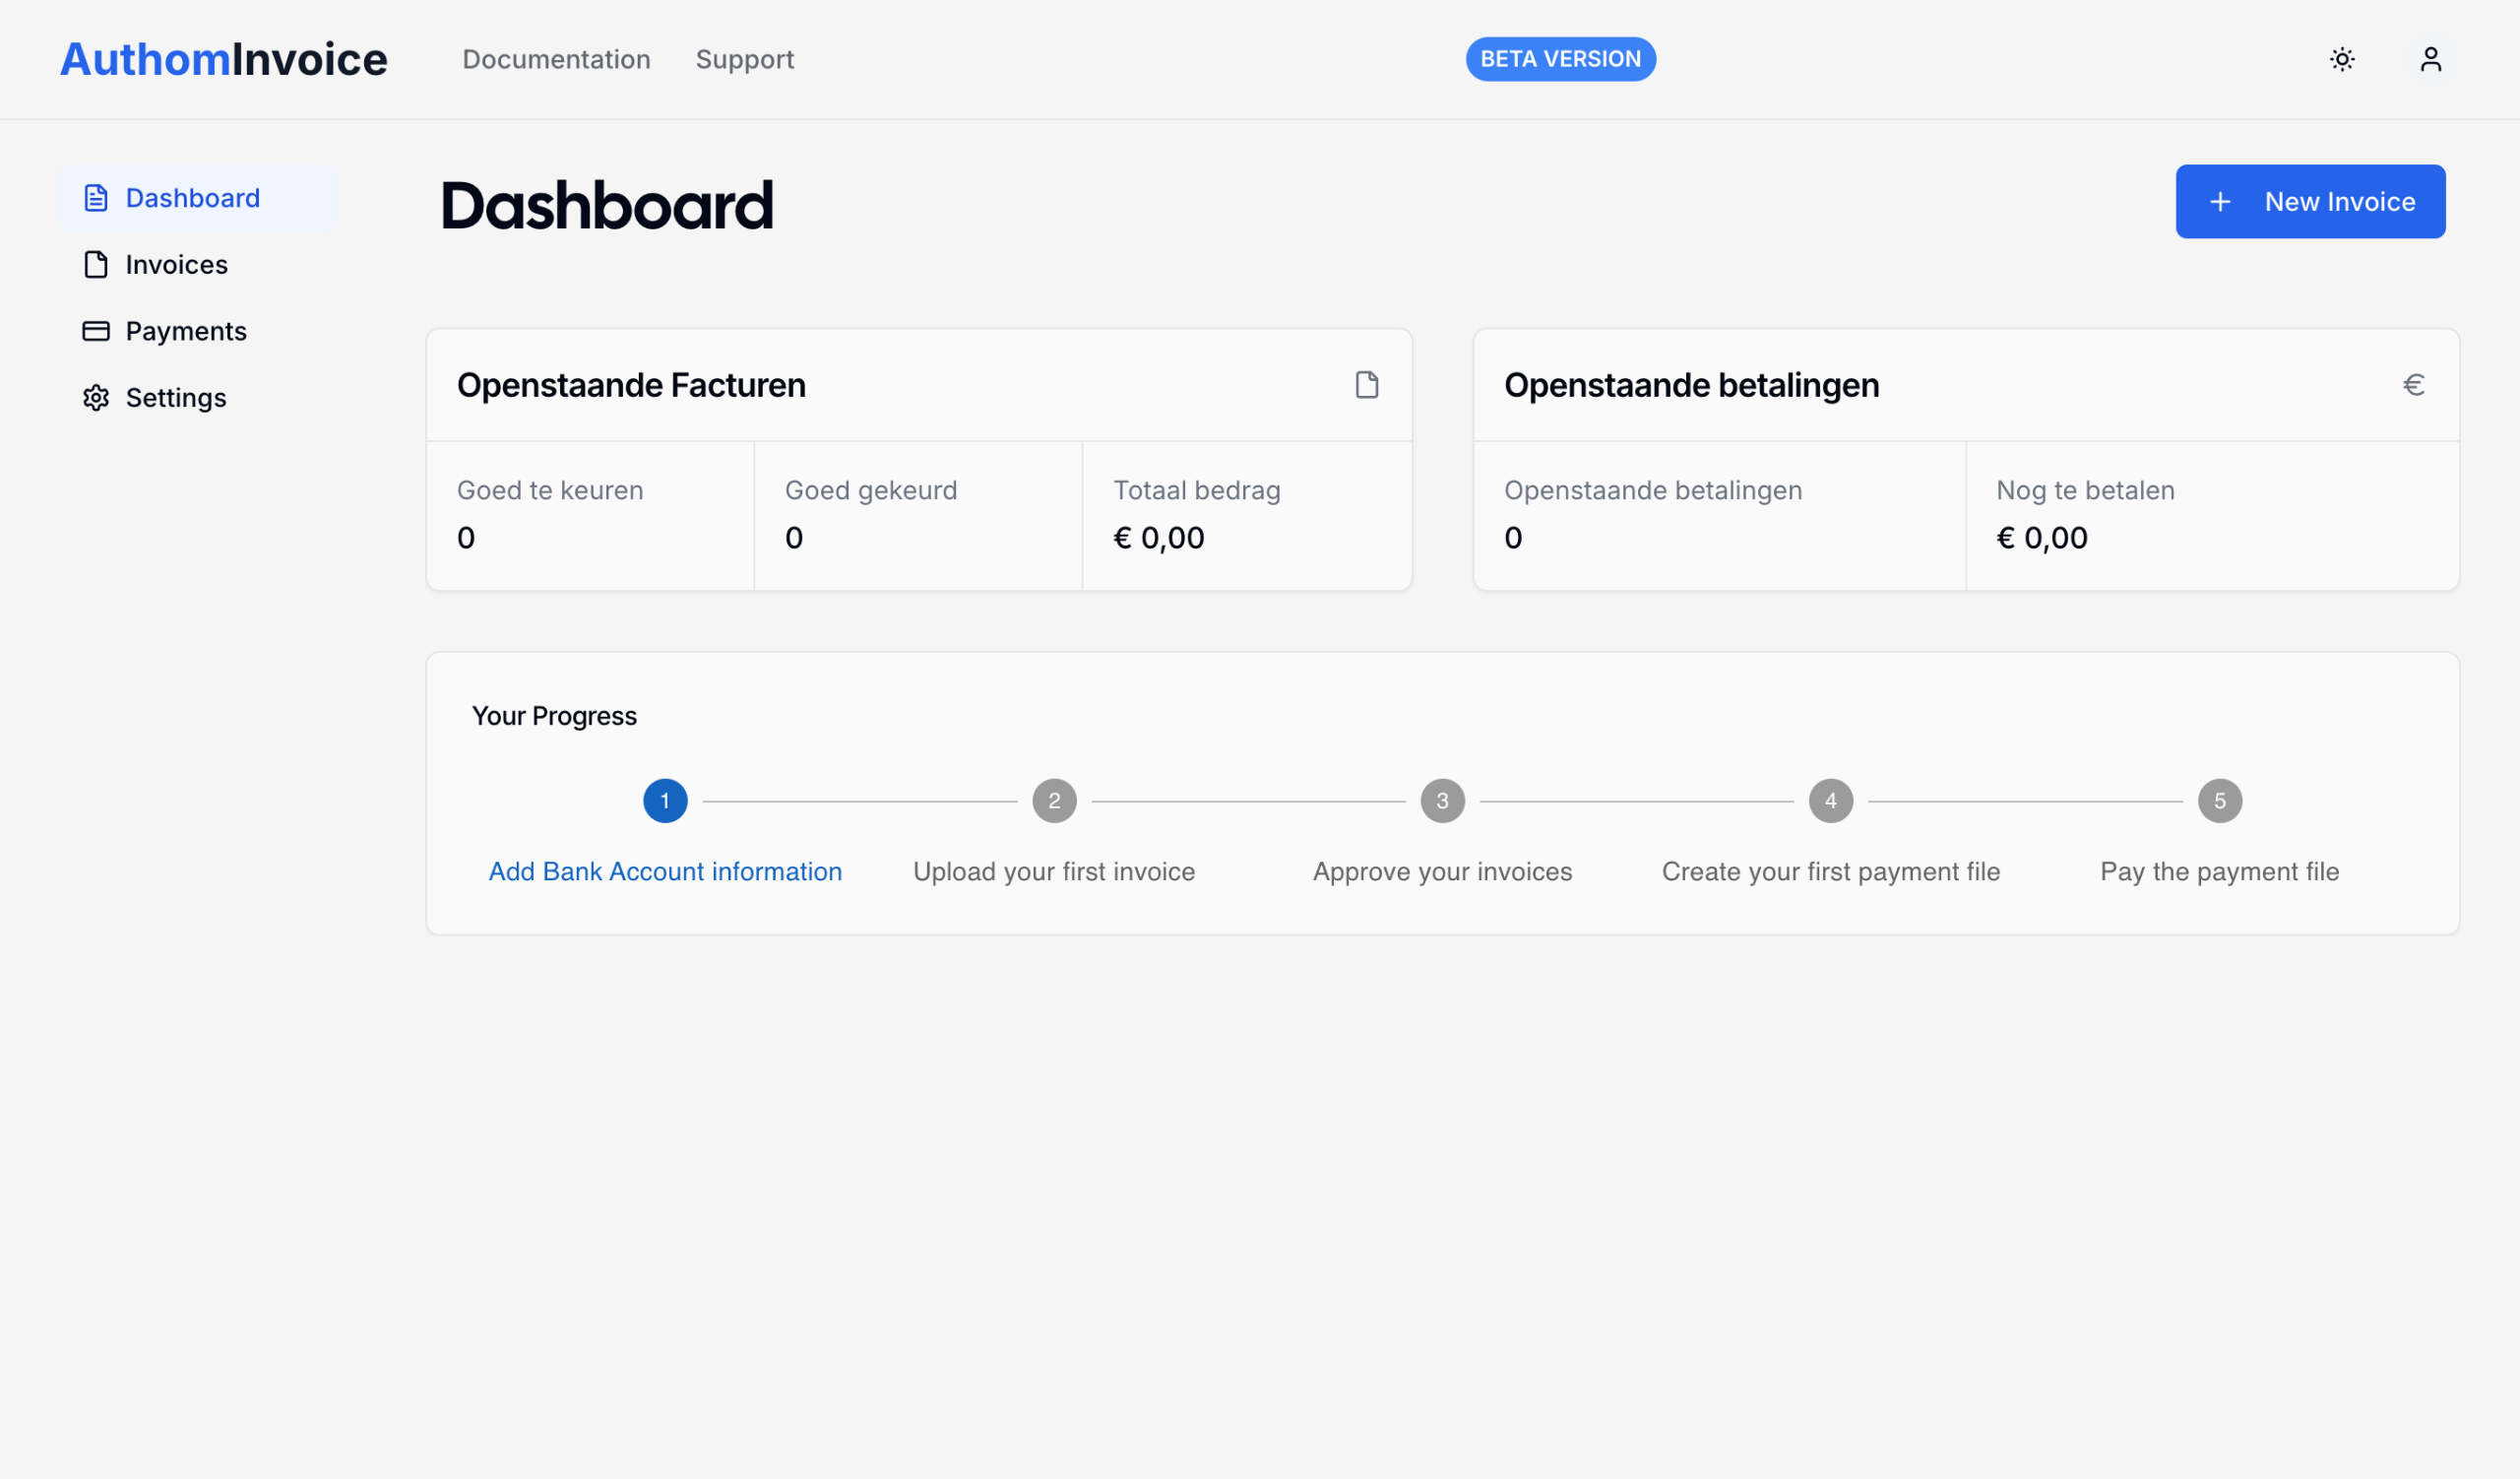Select progress step 4 circle
The image size is (2520, 1479).
click(x=1830, y=801)
